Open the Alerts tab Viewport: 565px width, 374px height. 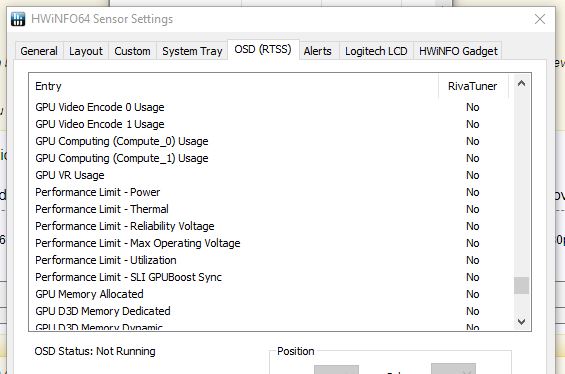coord(317,51)
